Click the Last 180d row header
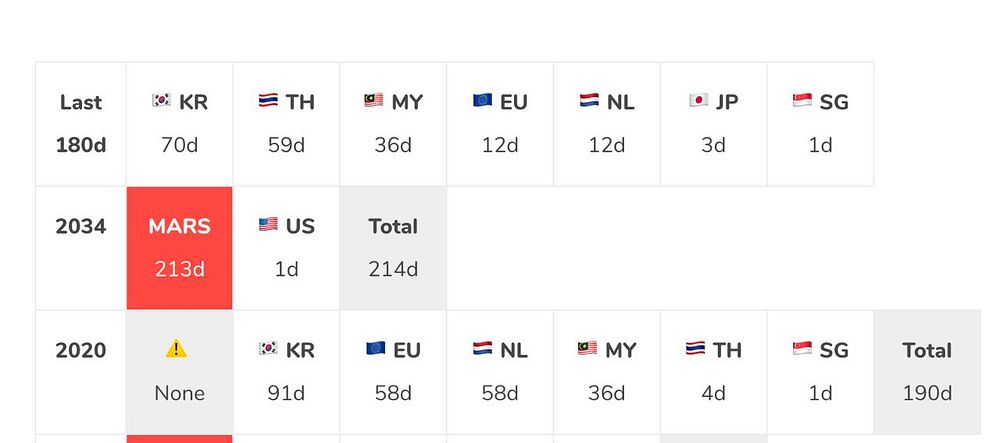Image resolution: width=1000 pixels, height=443 pixels. pyautogui.click(x=81, y=124)
